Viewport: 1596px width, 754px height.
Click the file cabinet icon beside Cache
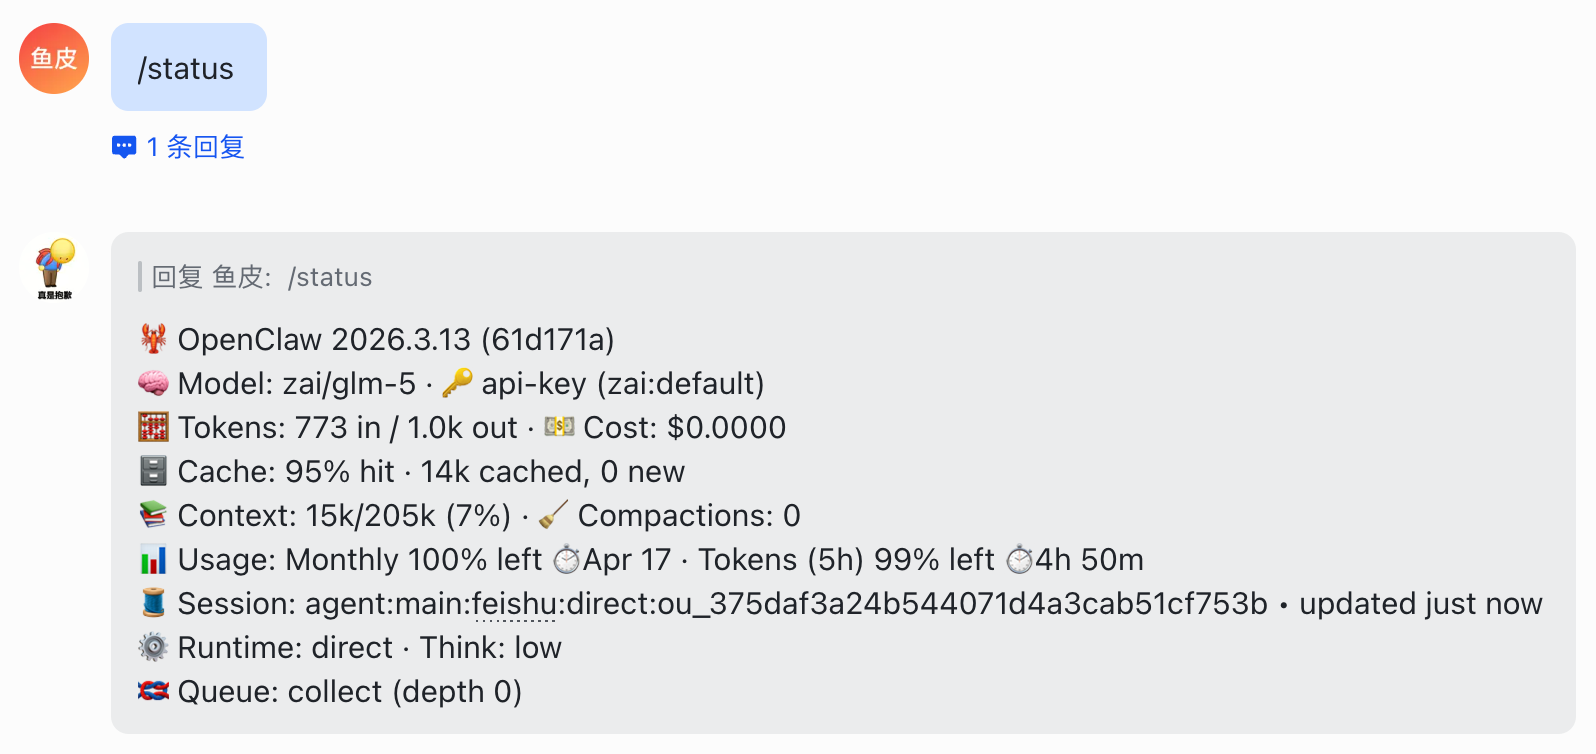(153, 471)
